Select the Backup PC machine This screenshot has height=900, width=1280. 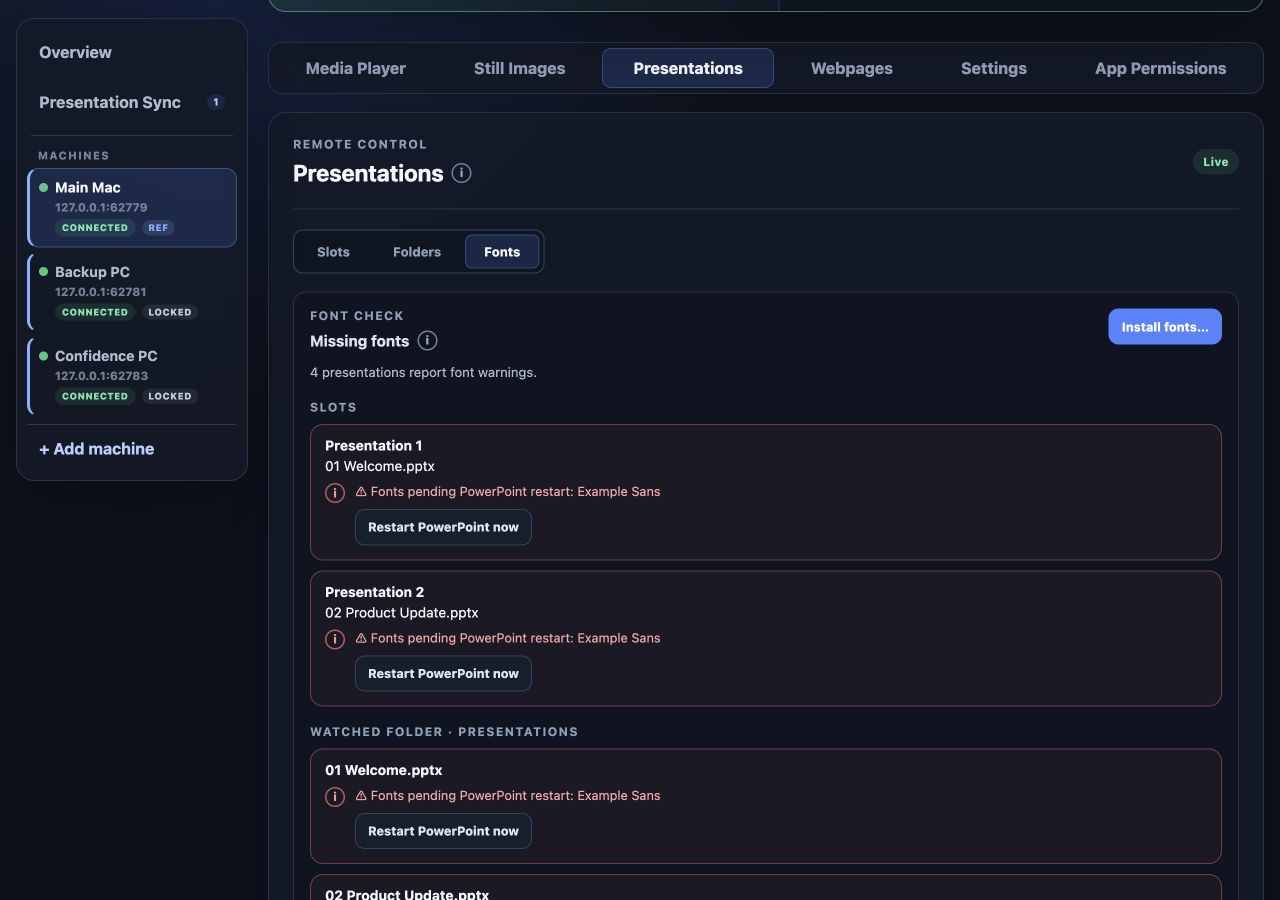point(132,292)
